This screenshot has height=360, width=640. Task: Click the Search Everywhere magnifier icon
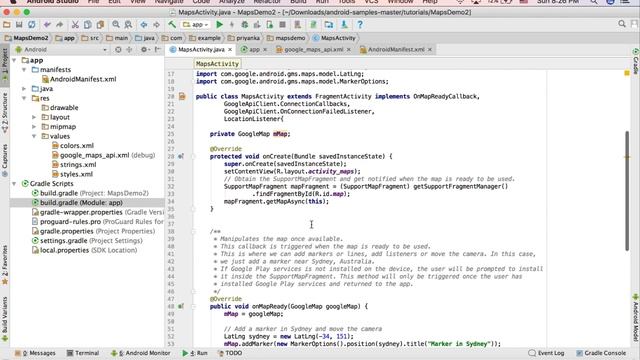tap(622, 24)
